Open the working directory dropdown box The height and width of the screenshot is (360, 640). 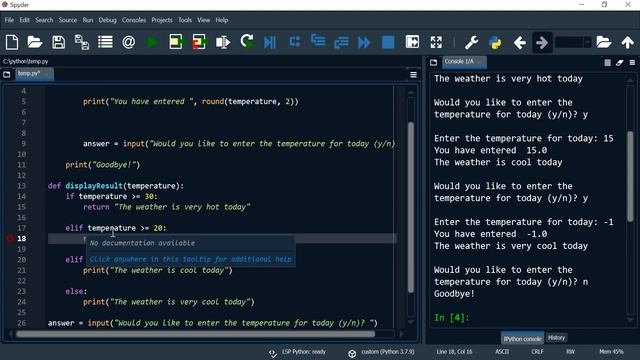(x=573, y=42)
